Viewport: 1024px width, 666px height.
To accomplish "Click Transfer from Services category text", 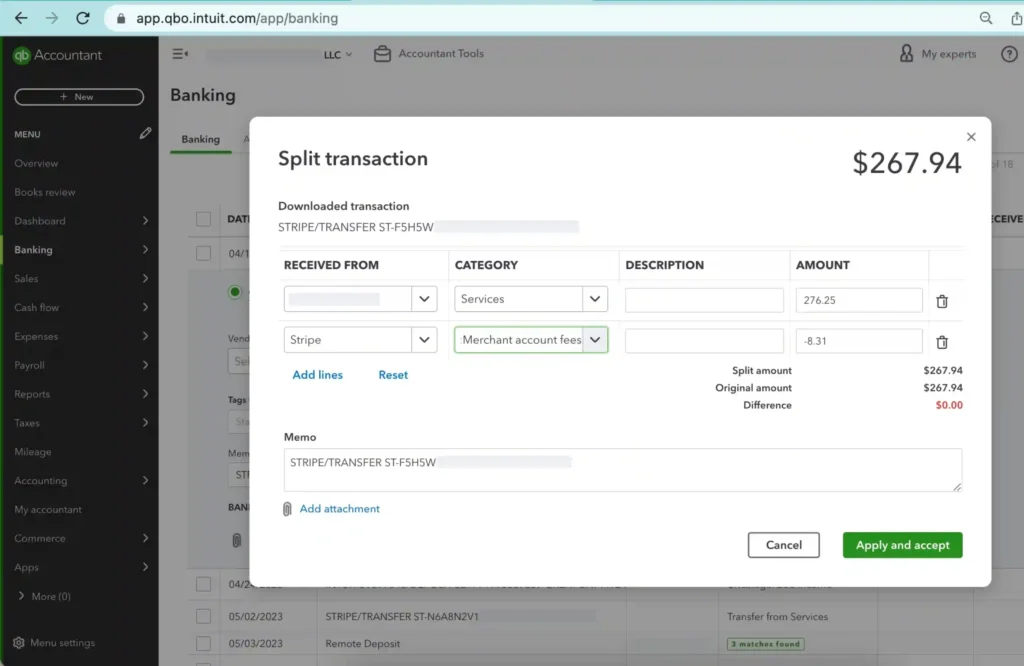I will [x=777, y=616].
